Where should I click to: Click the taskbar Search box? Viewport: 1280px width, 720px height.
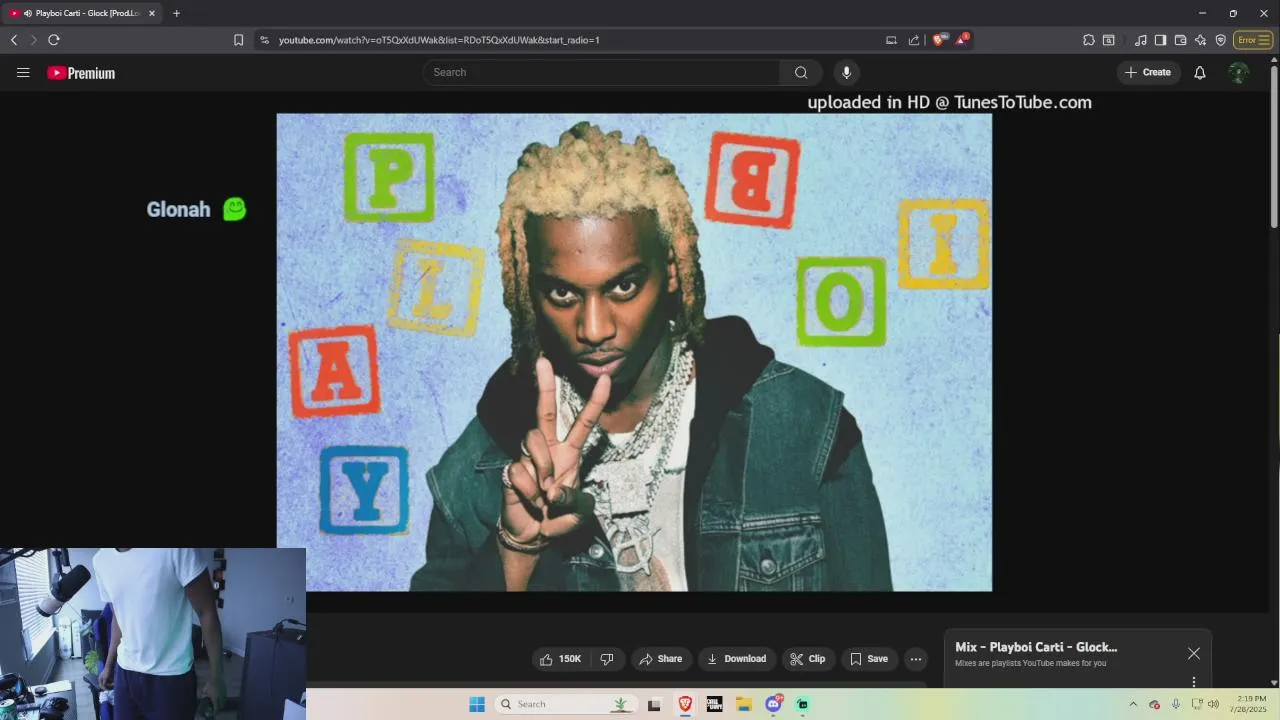(x=566, y=704)
